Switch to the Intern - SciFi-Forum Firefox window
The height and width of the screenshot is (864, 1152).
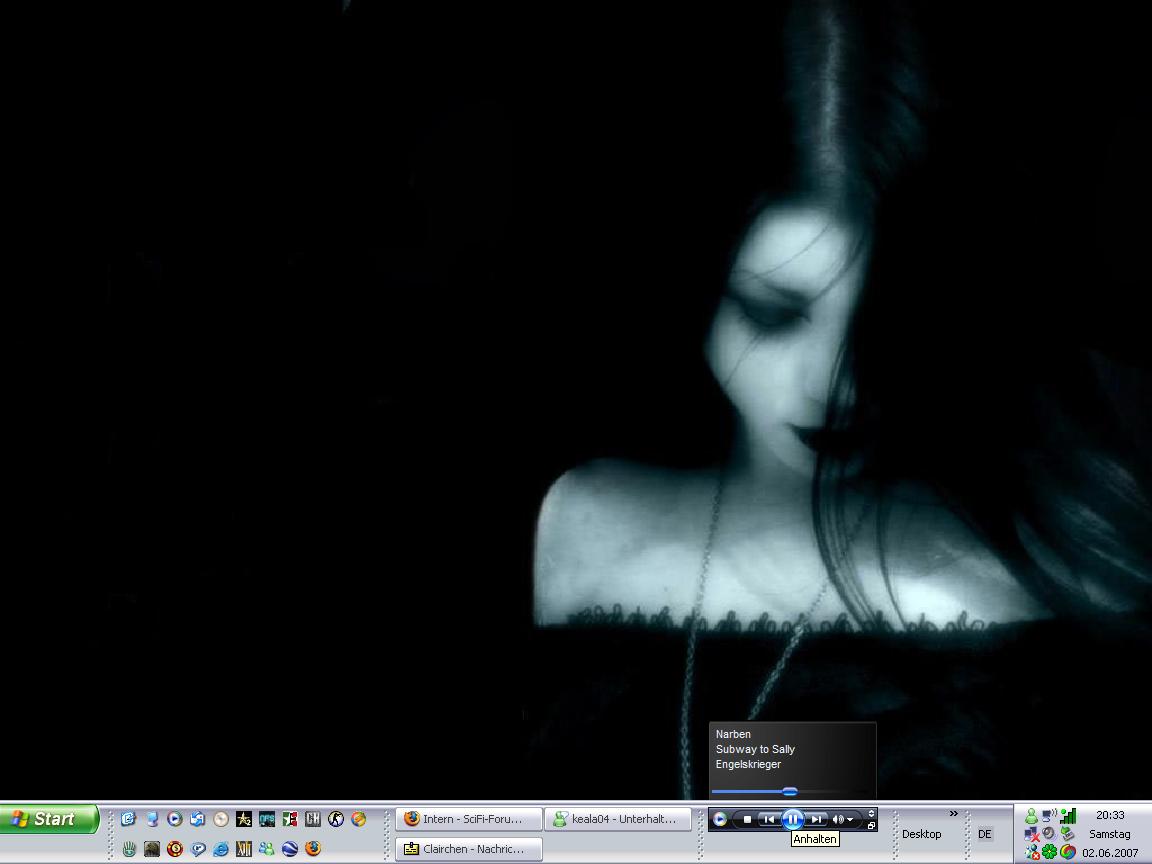tap(469, 819)
